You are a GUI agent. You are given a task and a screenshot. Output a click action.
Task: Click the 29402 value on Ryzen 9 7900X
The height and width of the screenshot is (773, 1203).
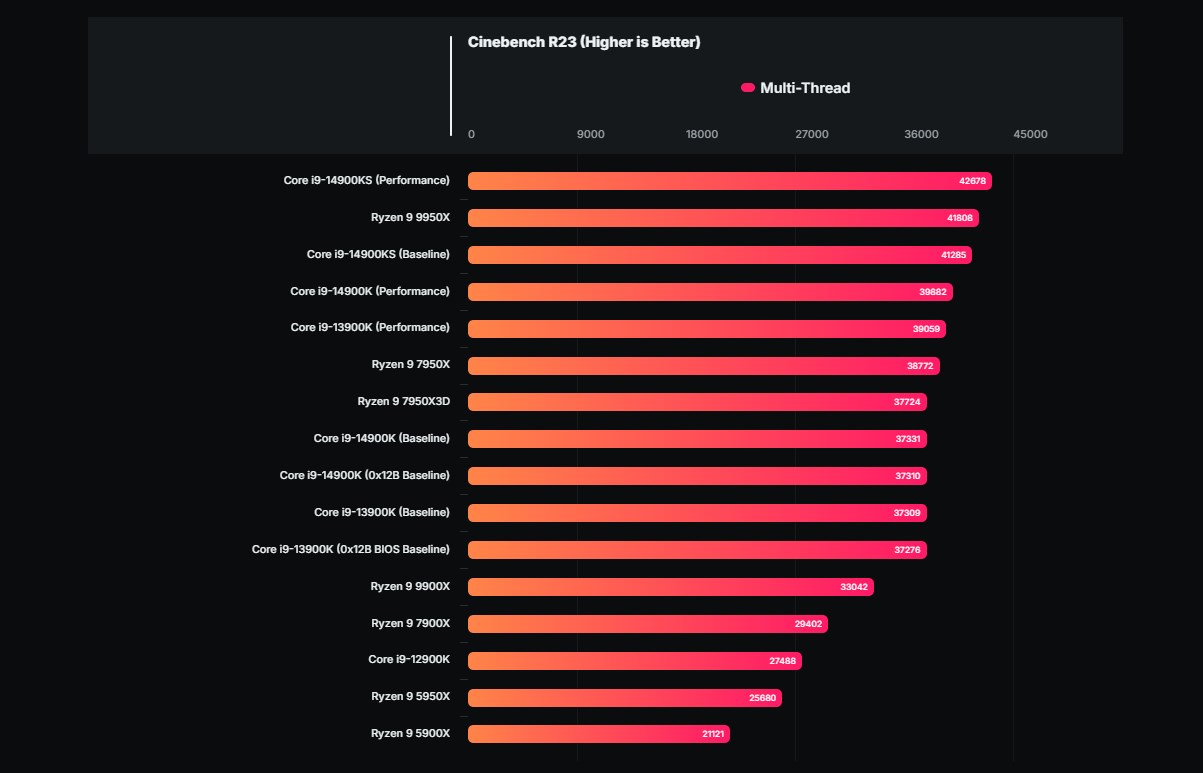808,624
